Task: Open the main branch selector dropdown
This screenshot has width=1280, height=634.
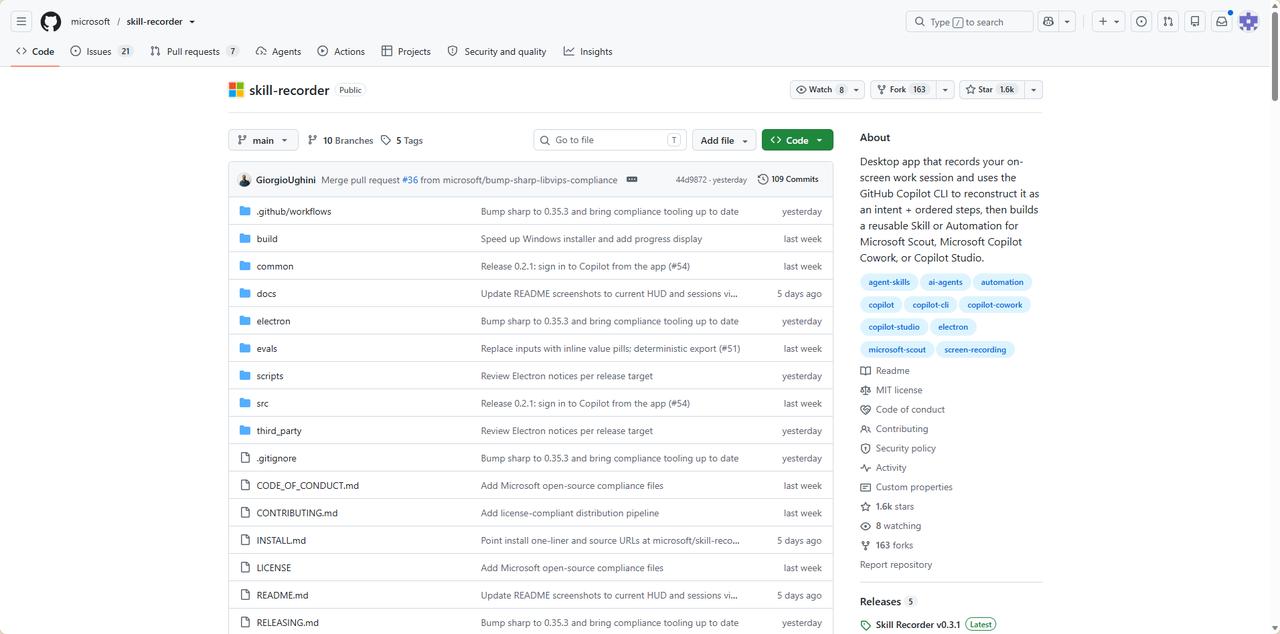Action: (x=263, y=140)
